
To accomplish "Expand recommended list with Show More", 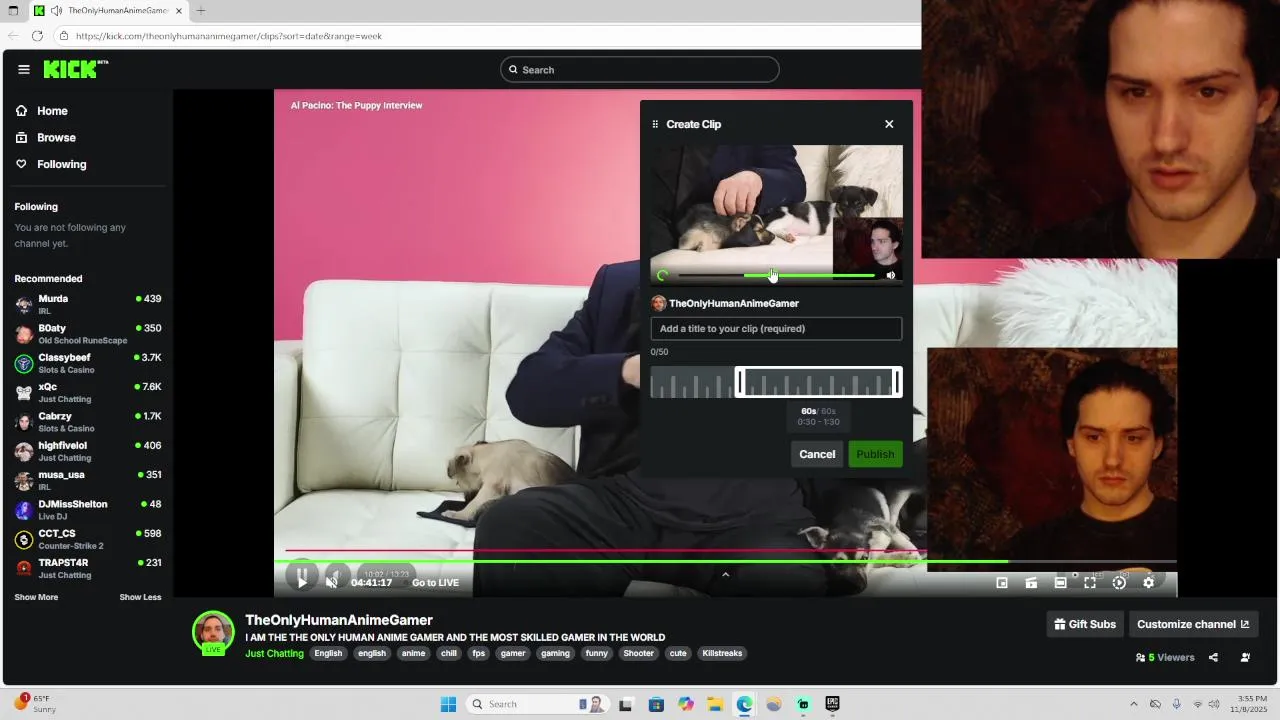I will click(36, 597).
